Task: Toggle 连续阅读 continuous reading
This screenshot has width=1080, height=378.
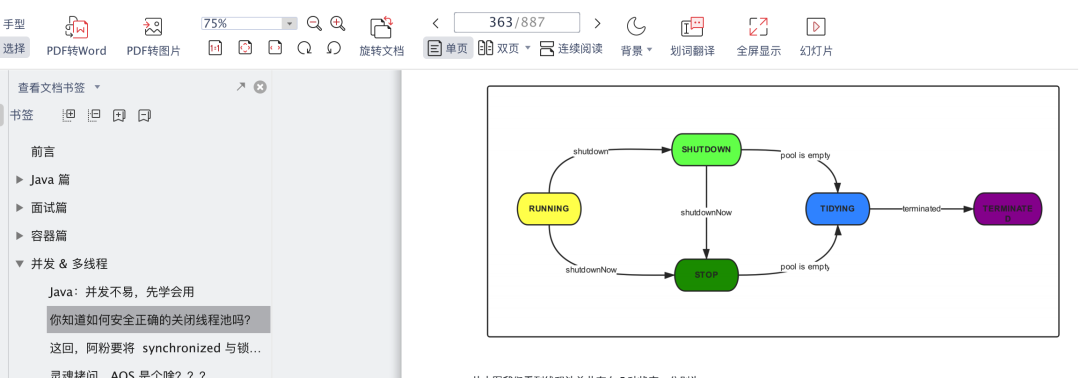Action: (x=571, y=48)
